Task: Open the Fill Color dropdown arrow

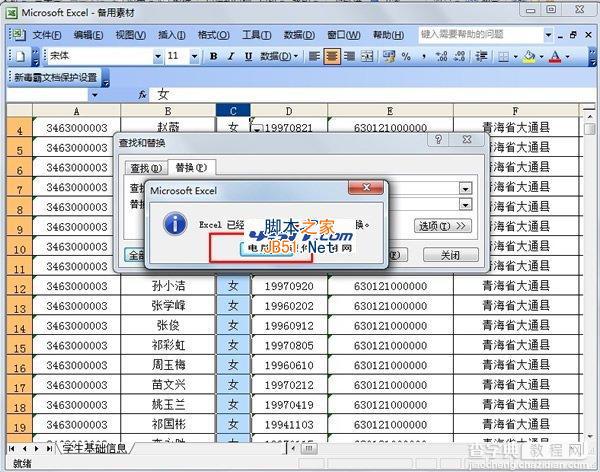Action: pos(541,57)
